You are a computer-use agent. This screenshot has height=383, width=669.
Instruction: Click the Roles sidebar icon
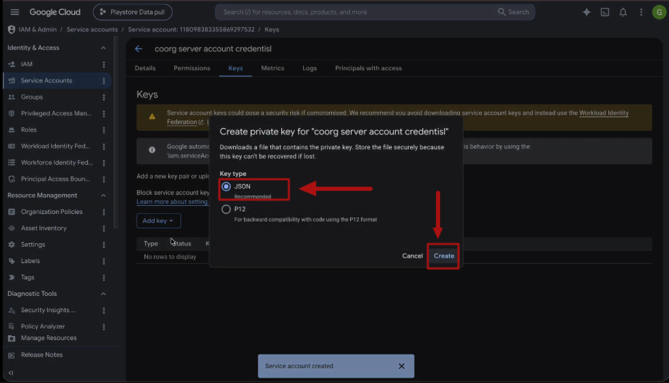point(12,130)
